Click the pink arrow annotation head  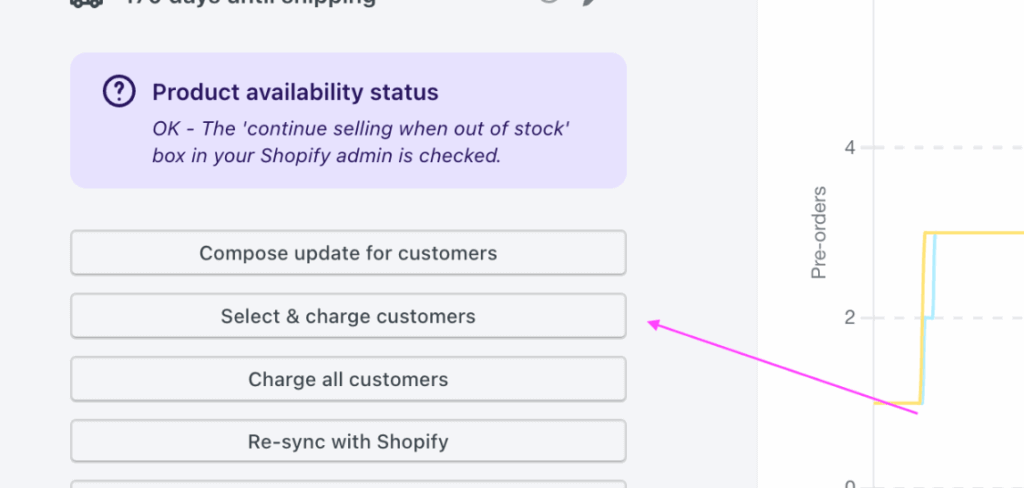(653, 323)
